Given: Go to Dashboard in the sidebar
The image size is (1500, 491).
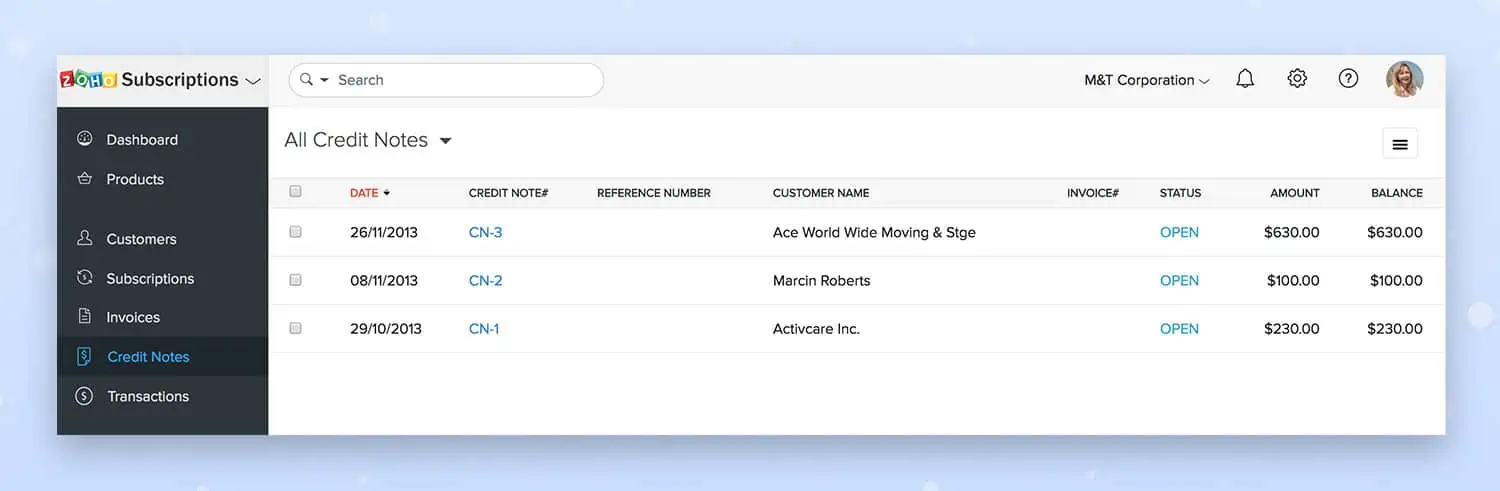Looking at the screenshot, I should point(142,140).
